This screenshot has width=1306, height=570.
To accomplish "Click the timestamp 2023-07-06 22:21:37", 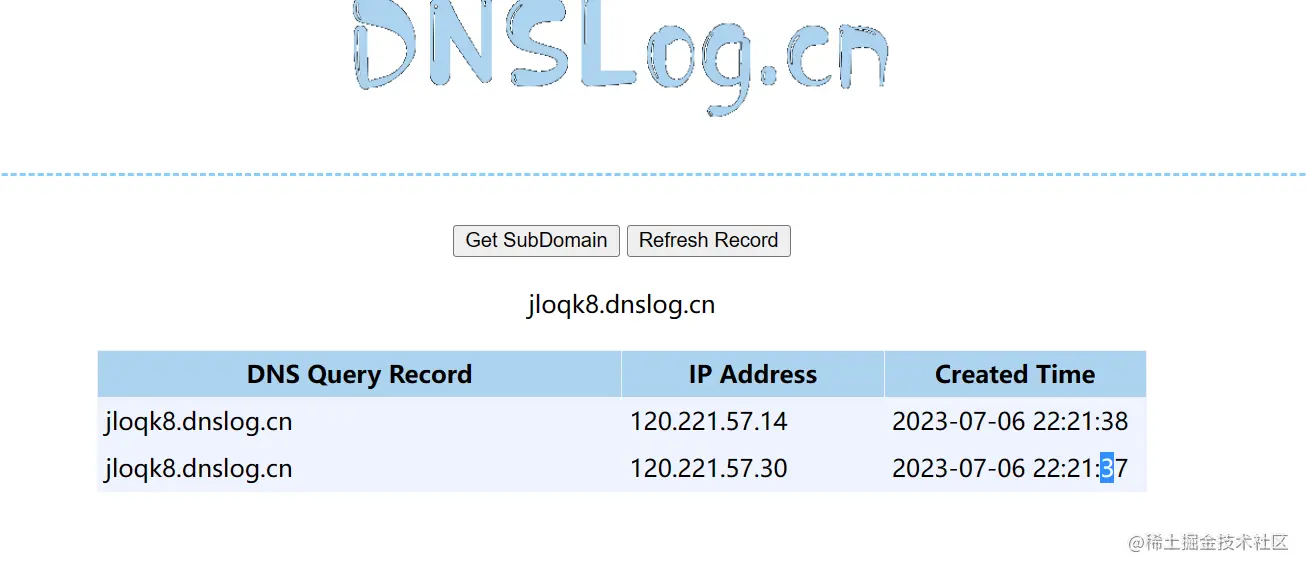I will click(1010, 468).
